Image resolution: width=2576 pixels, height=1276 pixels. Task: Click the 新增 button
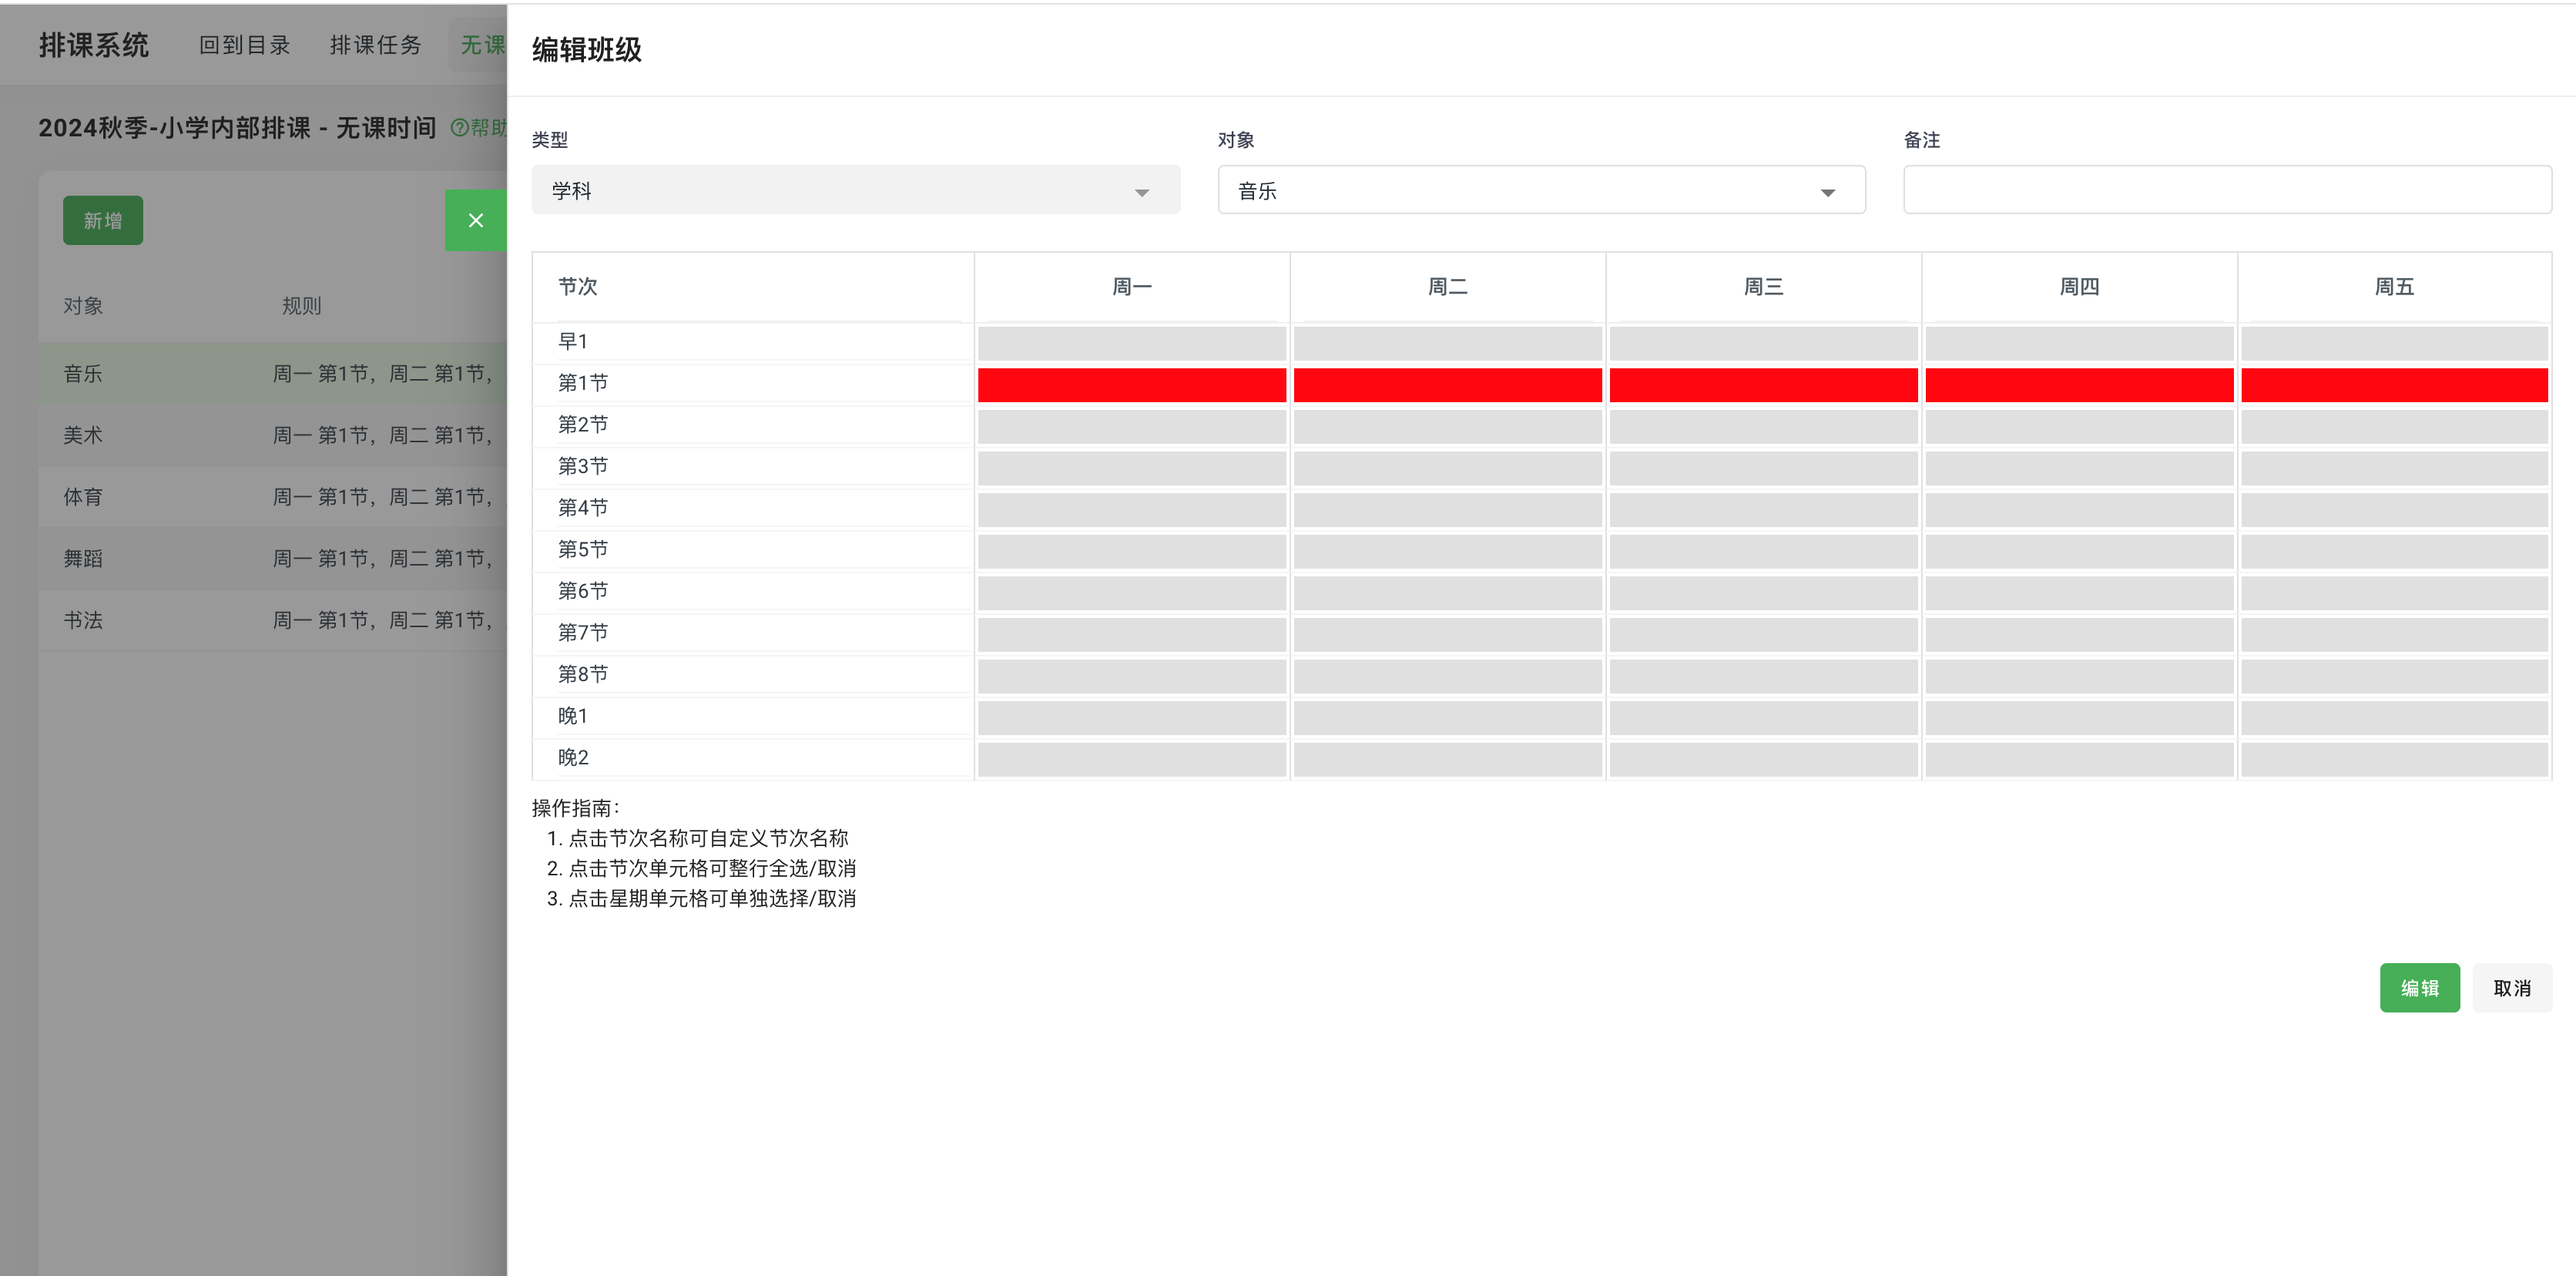point(102,220)
